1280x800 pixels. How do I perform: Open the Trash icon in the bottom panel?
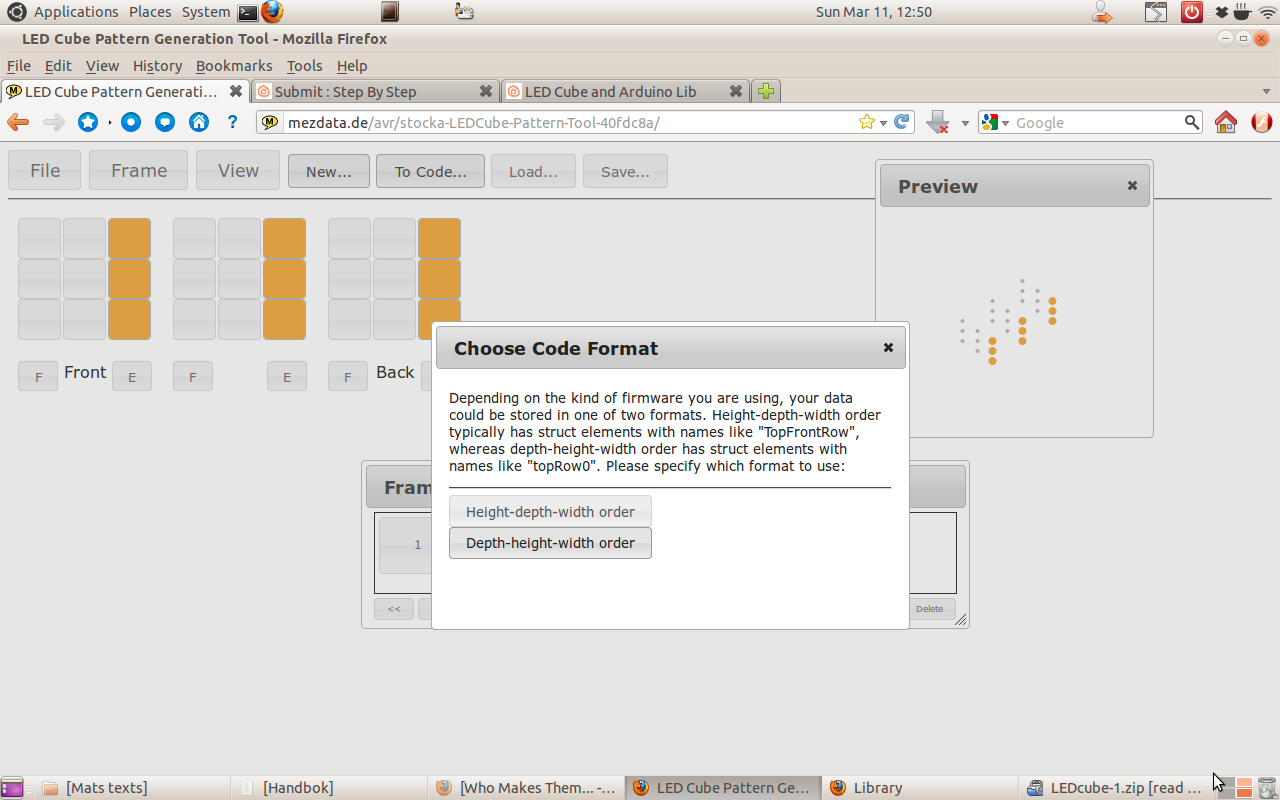1267,788
